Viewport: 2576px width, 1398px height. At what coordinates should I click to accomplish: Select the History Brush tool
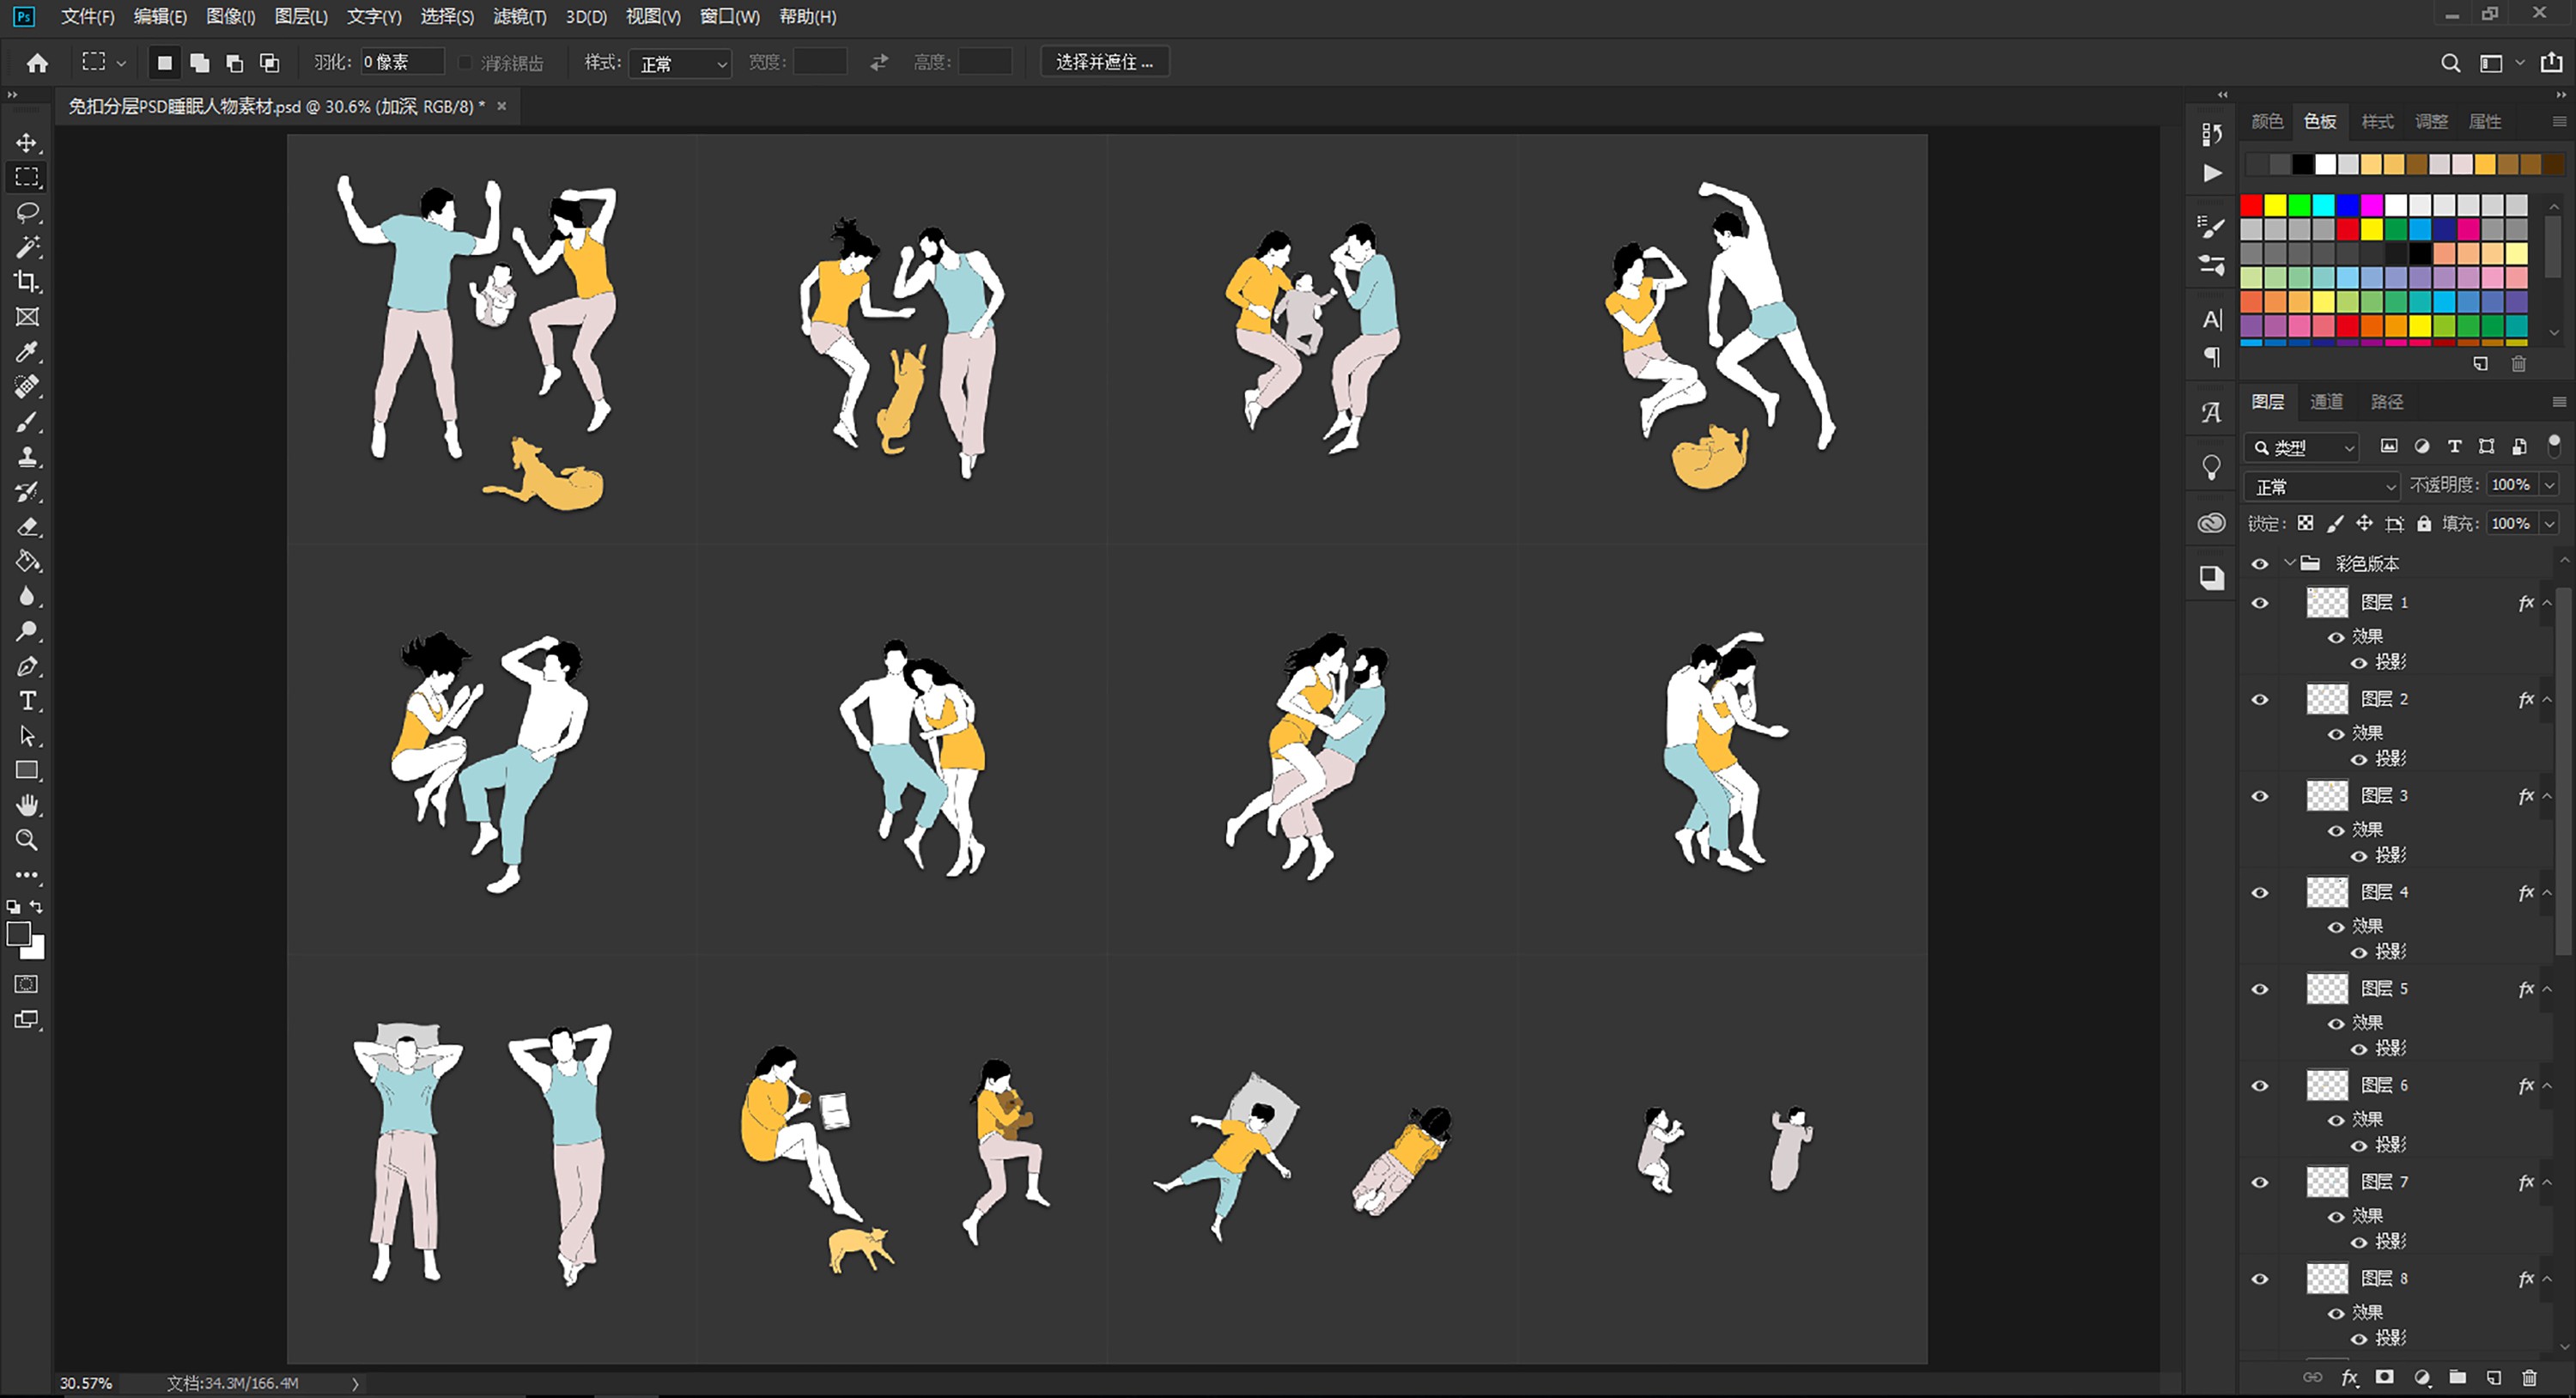point(27,492)
